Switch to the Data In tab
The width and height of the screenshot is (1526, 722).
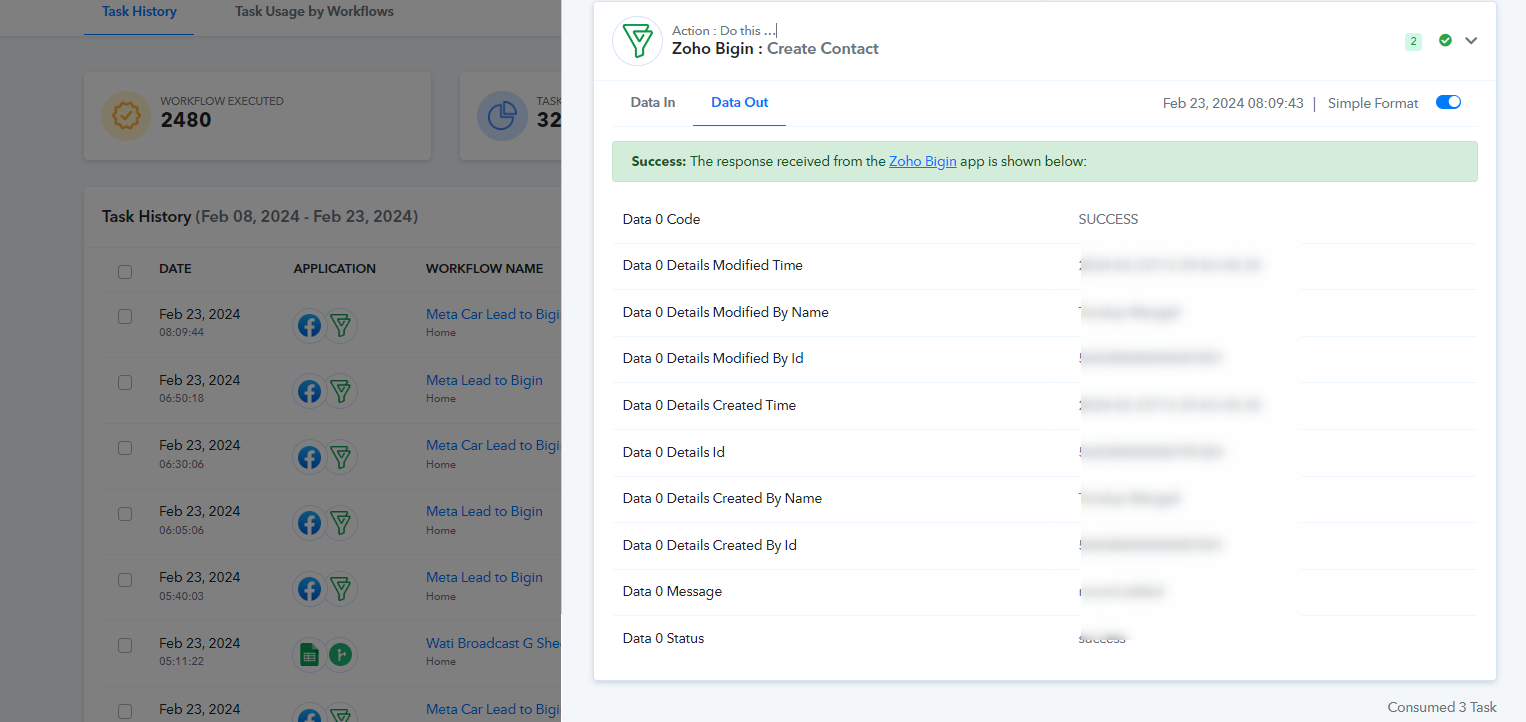coord(653,103)
